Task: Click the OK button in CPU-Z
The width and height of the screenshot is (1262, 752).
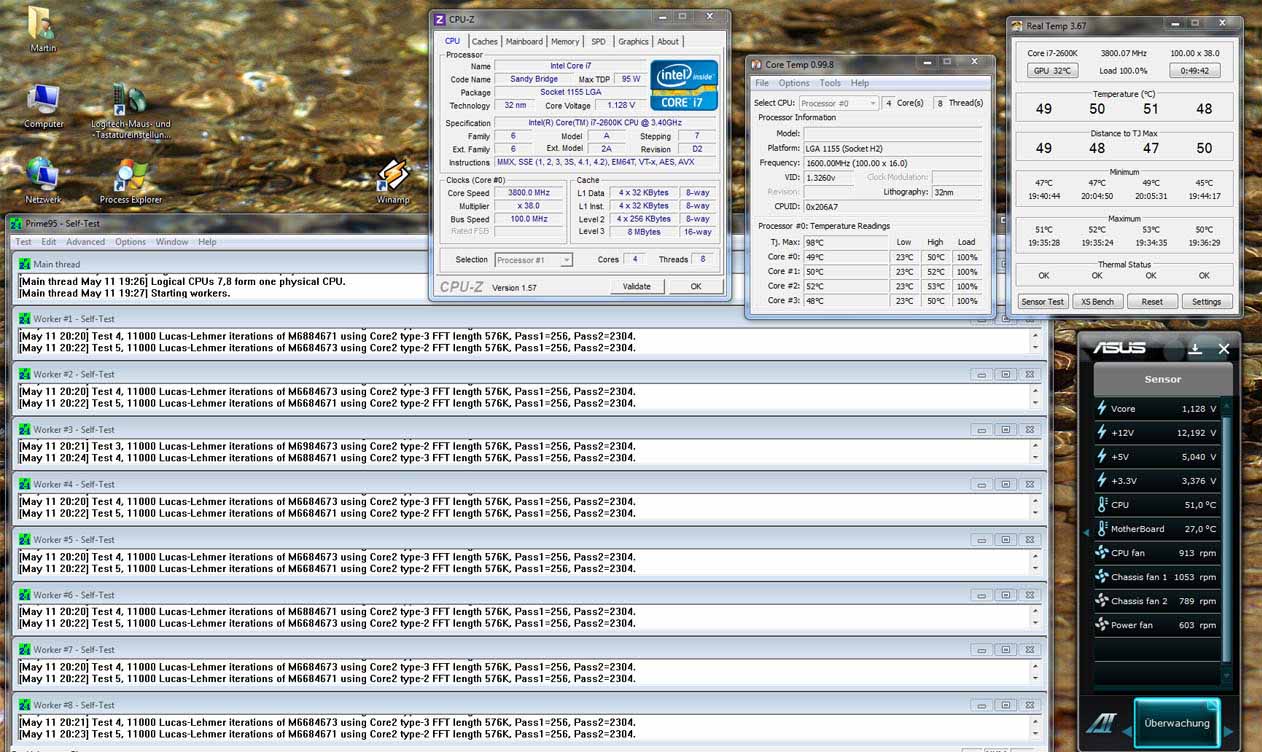Action: (696, 286)
